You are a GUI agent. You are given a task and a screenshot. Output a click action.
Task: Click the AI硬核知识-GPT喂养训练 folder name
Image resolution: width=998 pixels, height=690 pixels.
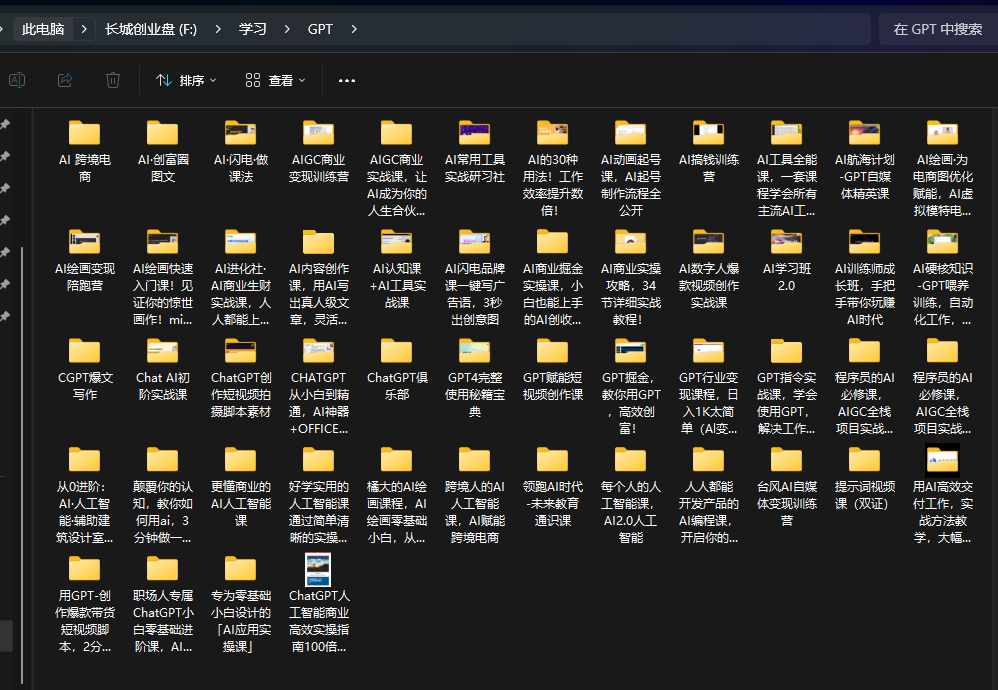pos(942,294)
